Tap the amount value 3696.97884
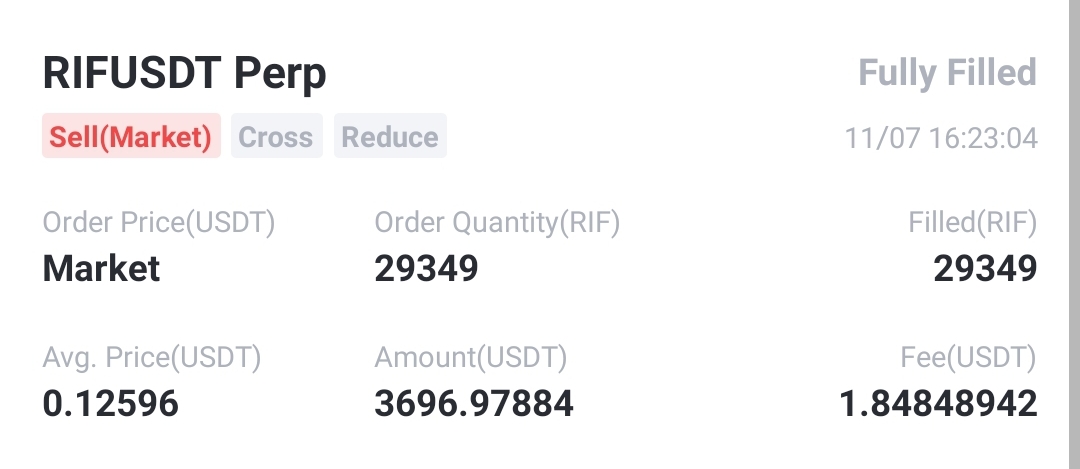Viewport: 1080px width, 469px height. coord(474,403)
